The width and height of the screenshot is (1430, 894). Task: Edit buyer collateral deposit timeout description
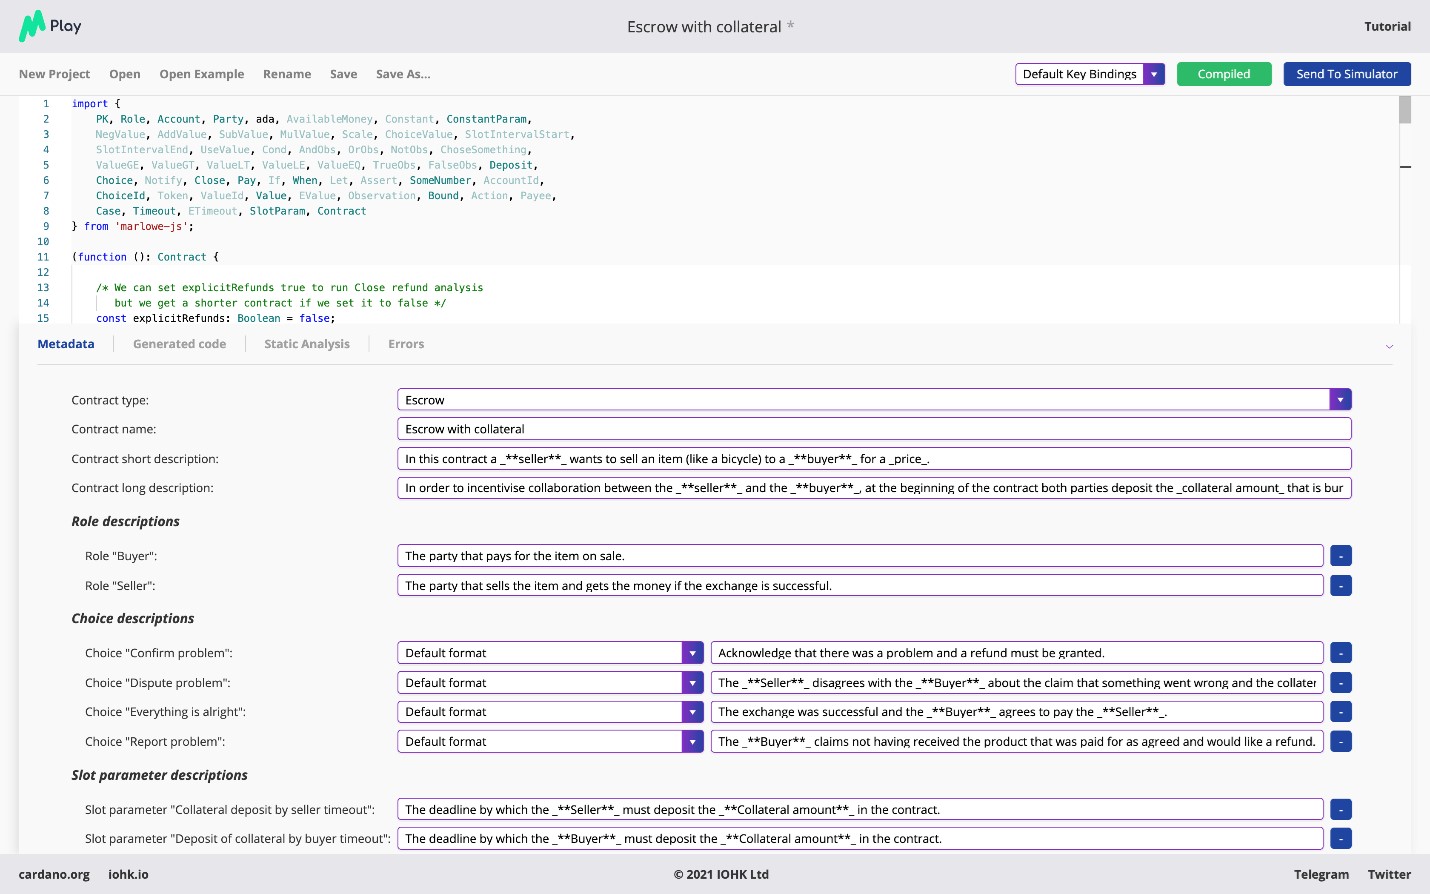[x=860, y=839]
